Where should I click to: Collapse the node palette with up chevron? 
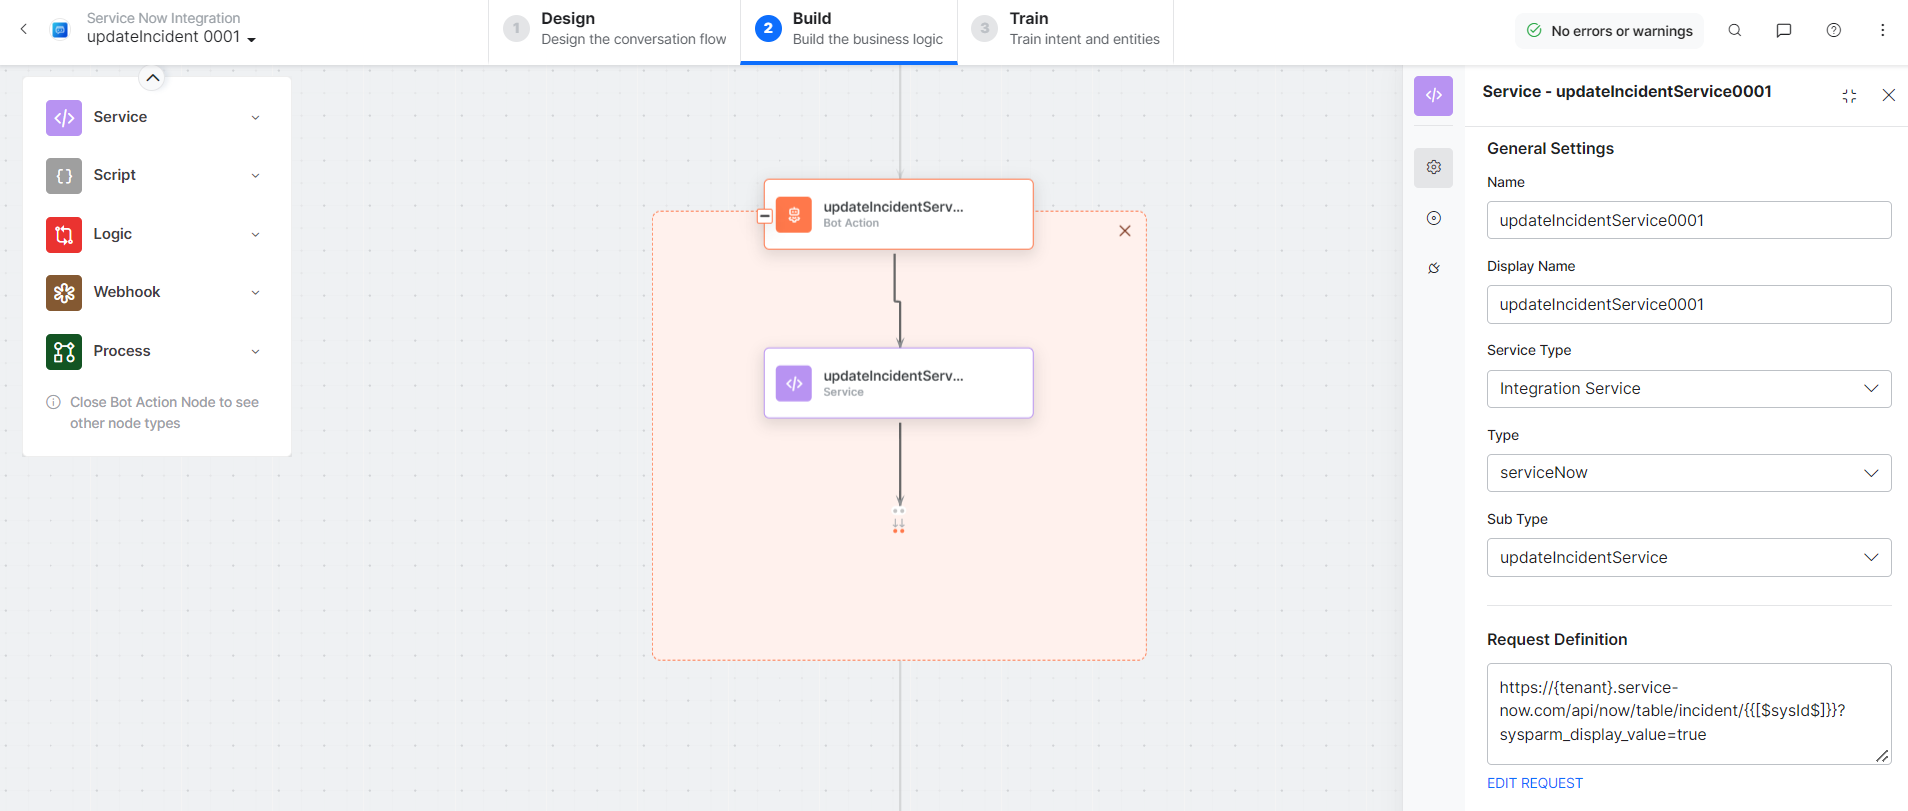tap(152, 78)
